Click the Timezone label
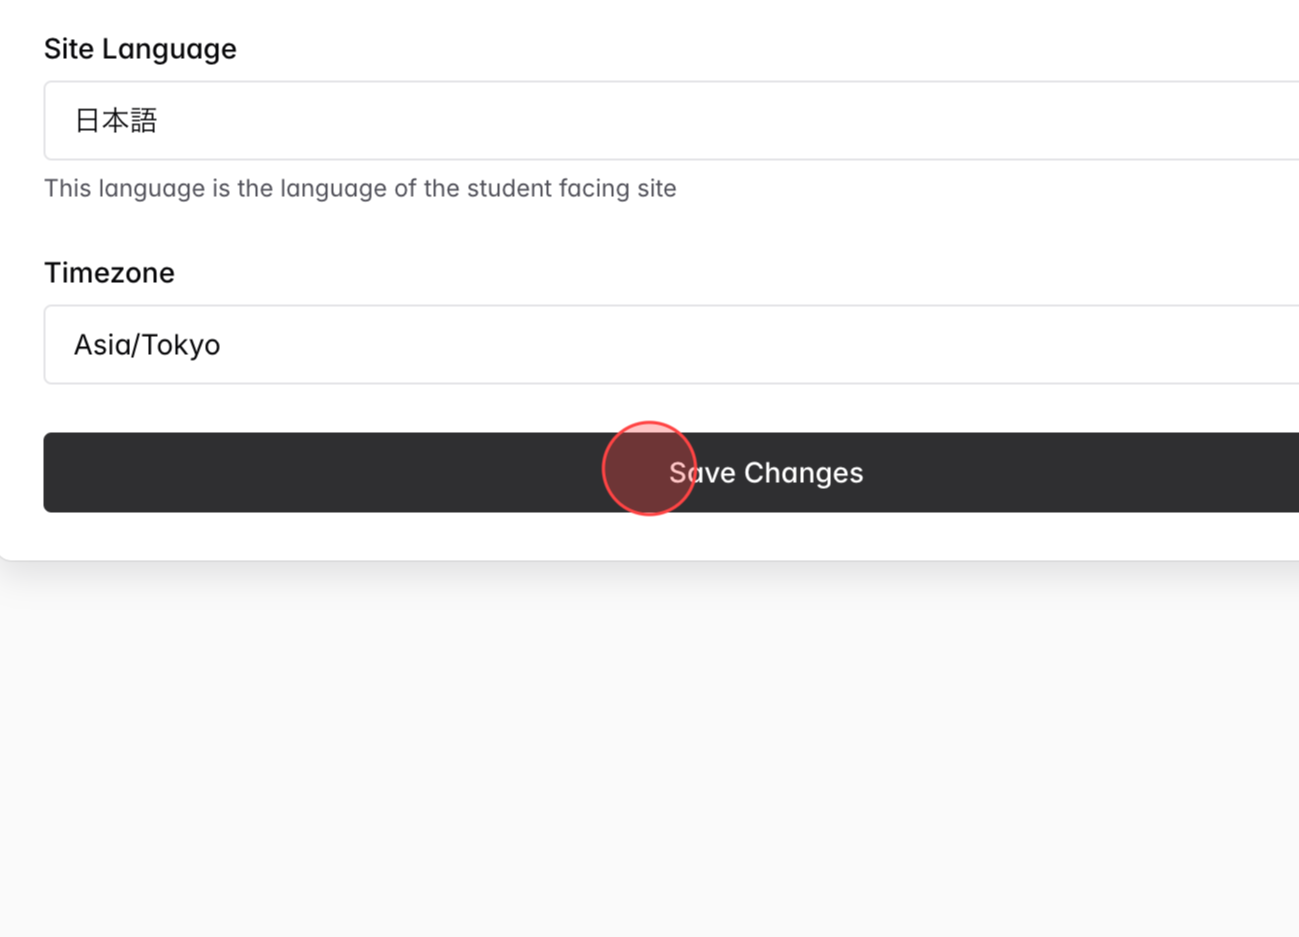 coord(109,272)
